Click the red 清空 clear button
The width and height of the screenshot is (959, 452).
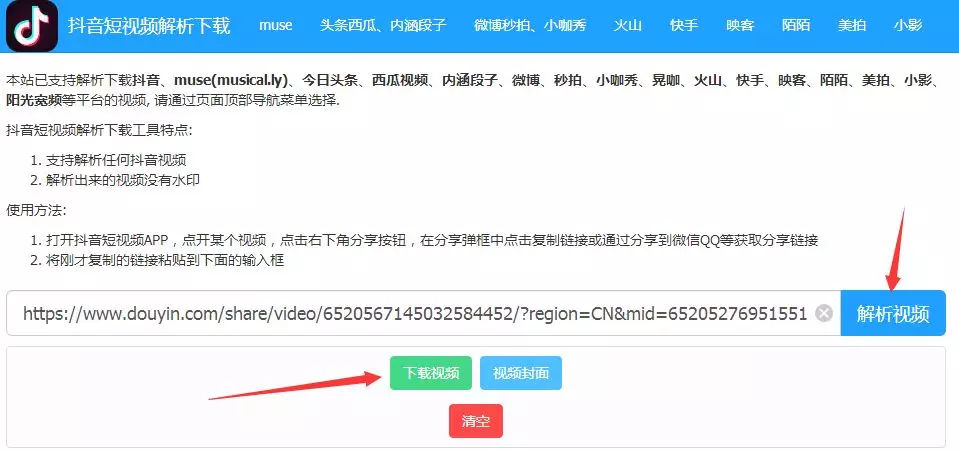[476, 421]
